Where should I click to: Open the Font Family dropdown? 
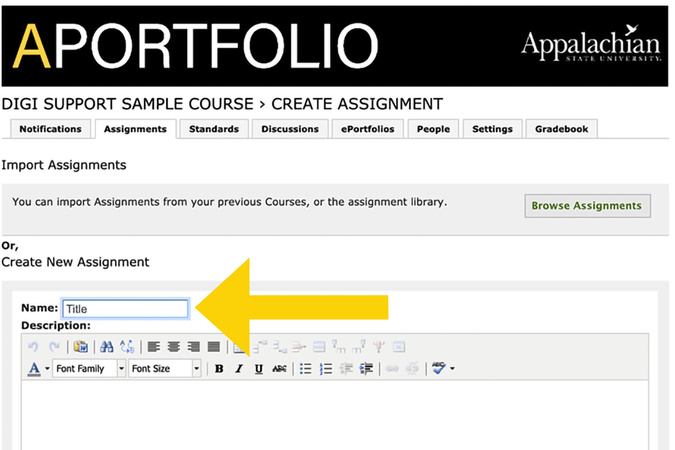89,369
